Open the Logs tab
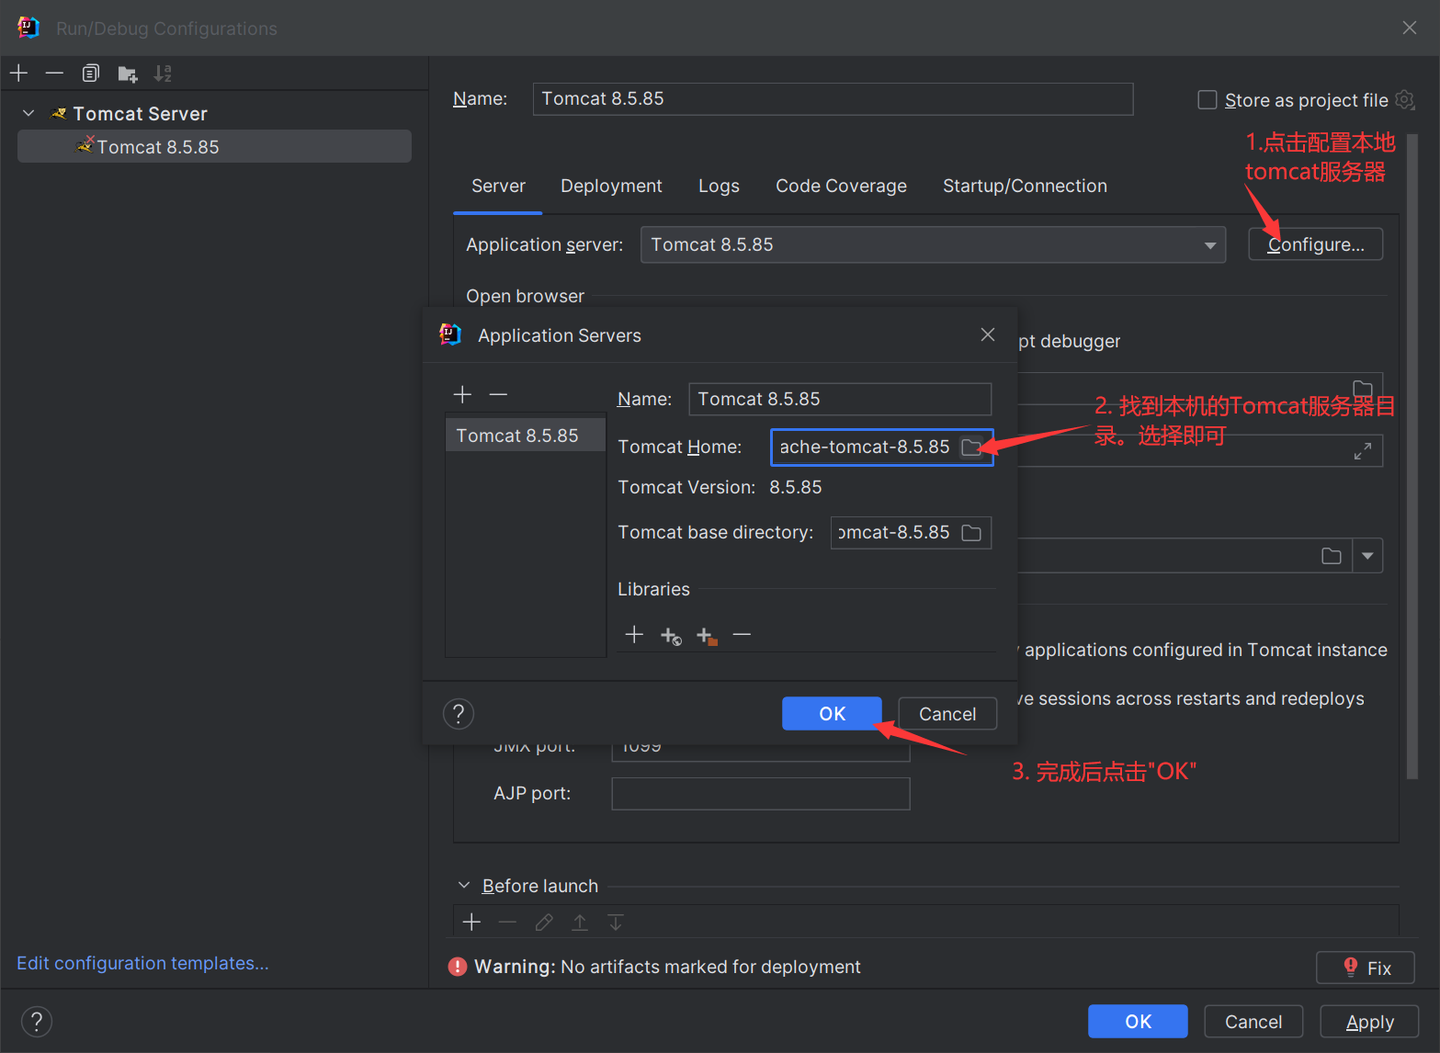This screenshot has width=1440, height=1053. coord(719,186)
